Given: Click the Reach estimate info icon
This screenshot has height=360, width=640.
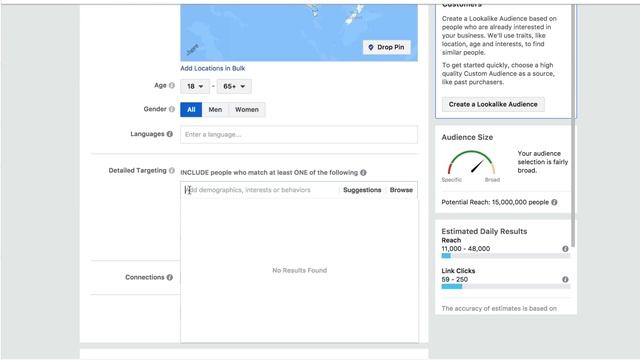Looking at the screenshot, I should [x=565, y=249].
